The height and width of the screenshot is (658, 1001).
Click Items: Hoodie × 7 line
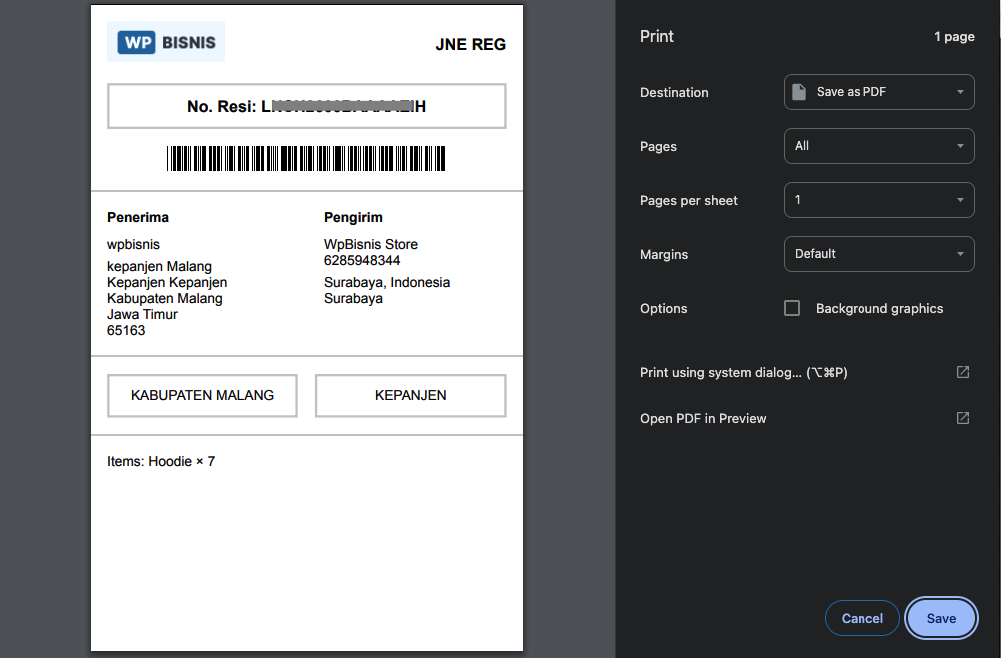[x=161, y=461]
